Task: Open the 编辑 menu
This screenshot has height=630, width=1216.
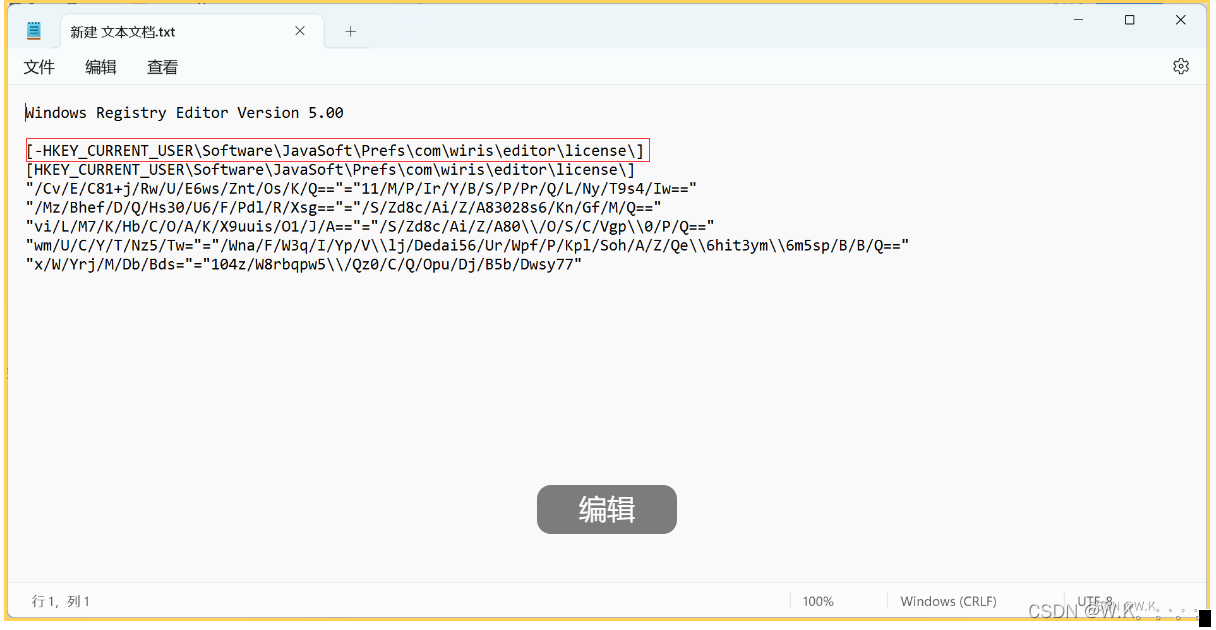Action: click(x=101, y=67)
